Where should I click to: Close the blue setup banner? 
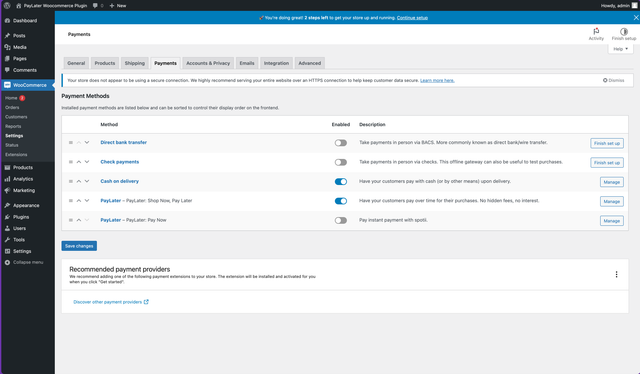coord(636,18)
